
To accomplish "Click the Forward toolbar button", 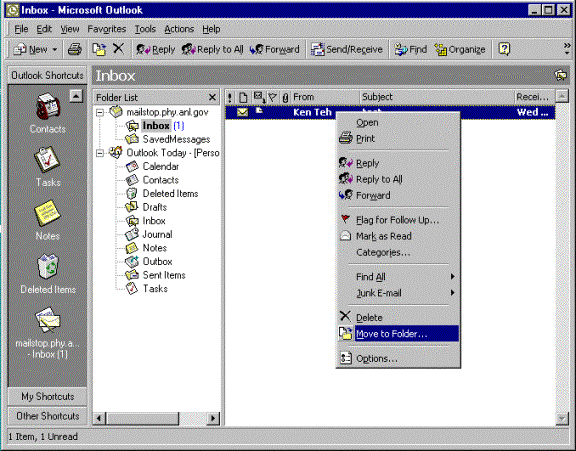I will (x=274, y=49).
